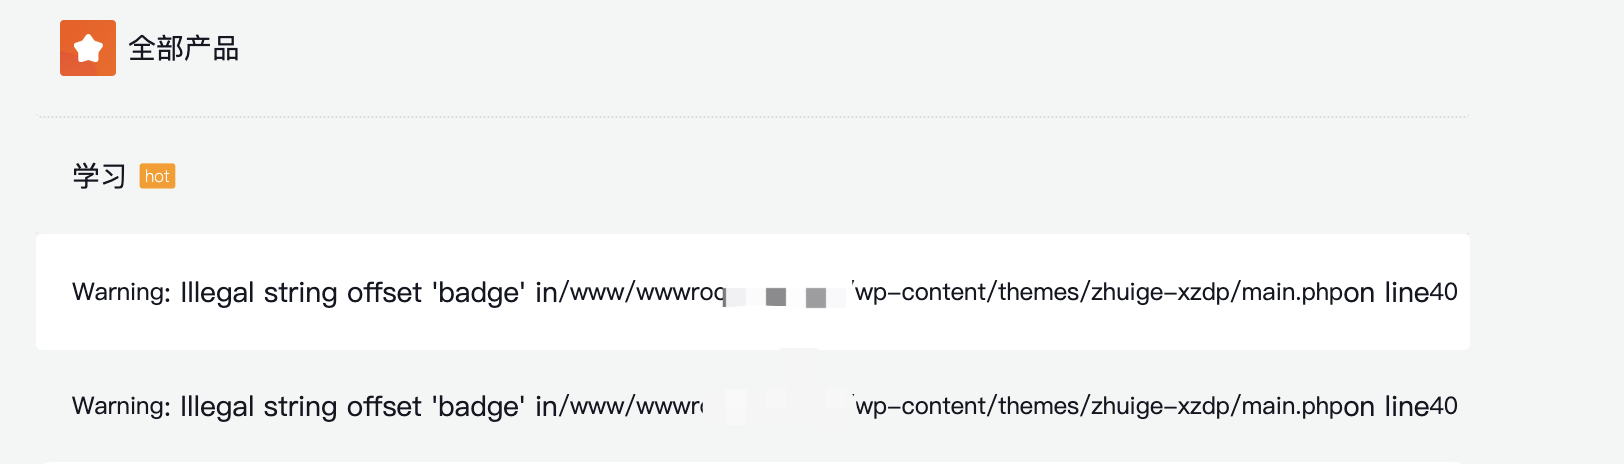Click 'Illegal string offset' in first warning
This screenshot has height=464, width=1624.
click(301, 292)
